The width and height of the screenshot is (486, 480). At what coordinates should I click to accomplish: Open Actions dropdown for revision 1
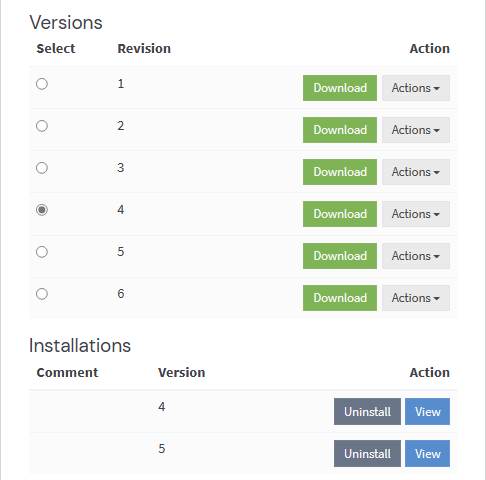click(416, 88)
